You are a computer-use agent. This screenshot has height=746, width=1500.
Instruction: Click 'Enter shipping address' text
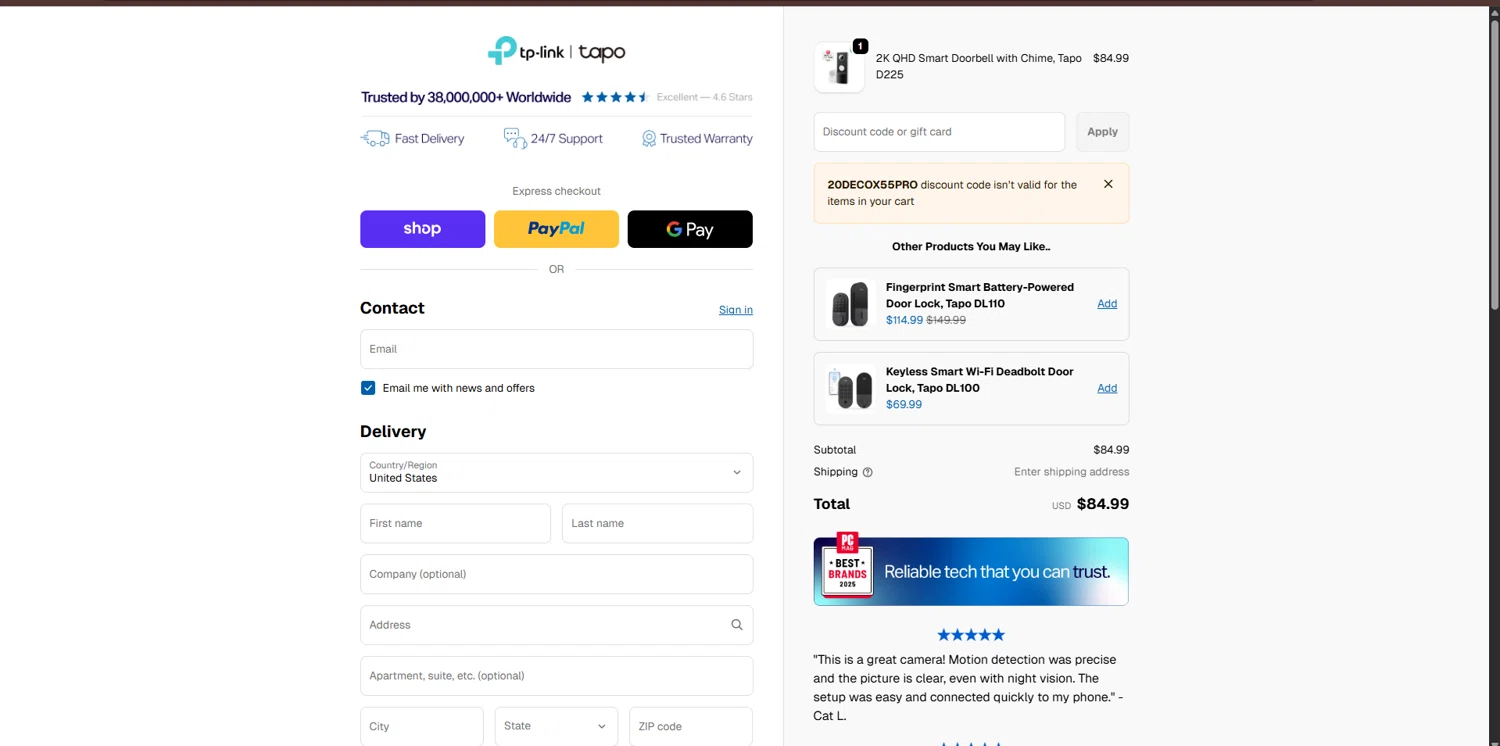pos(1071,472)
